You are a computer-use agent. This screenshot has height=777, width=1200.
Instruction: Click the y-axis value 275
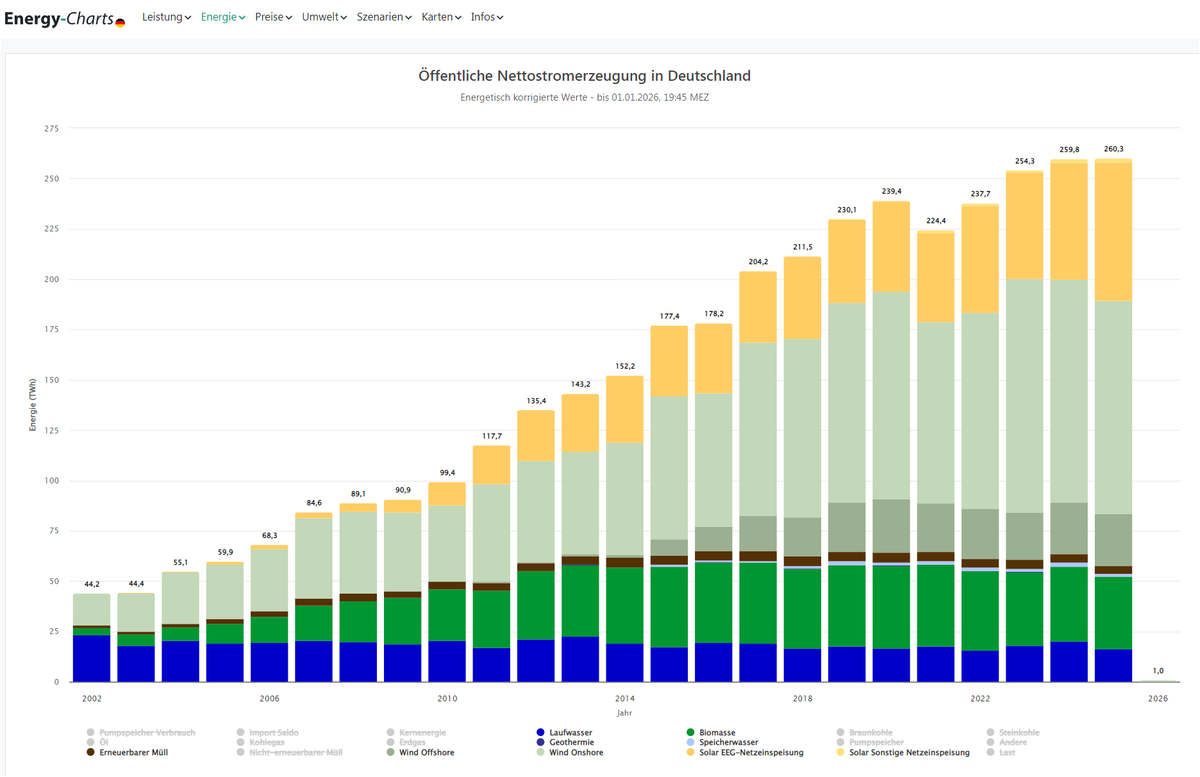pos(51,129)
